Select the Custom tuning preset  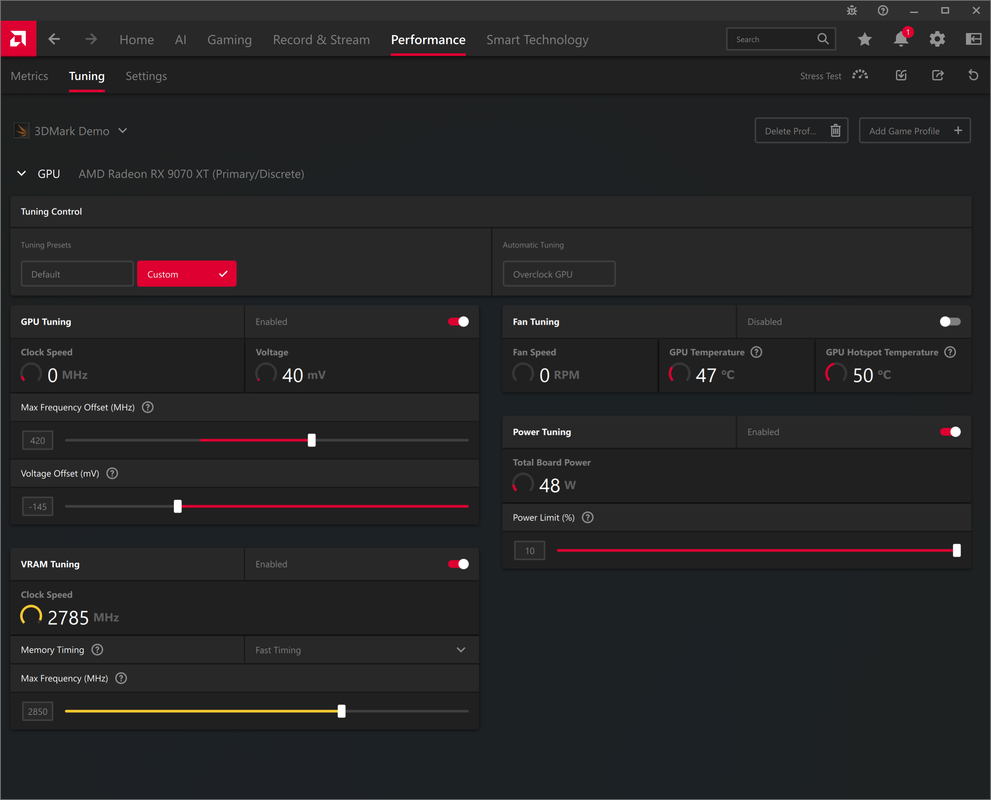tap(186, 274)
